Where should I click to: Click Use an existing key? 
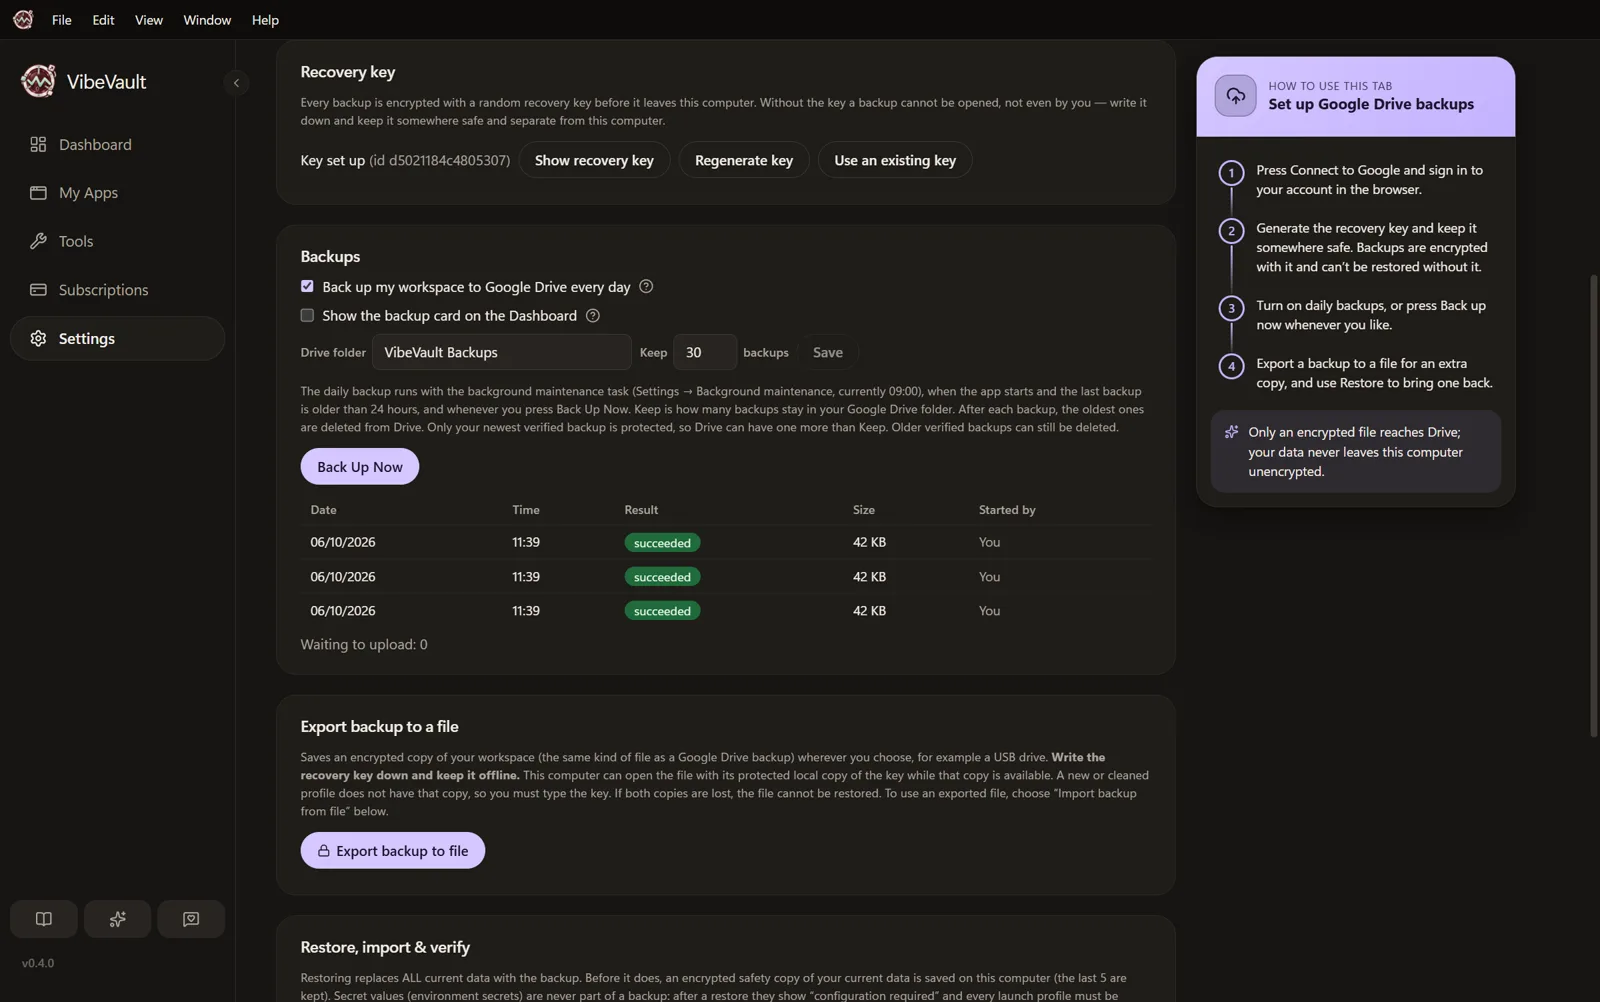(895, 160)
